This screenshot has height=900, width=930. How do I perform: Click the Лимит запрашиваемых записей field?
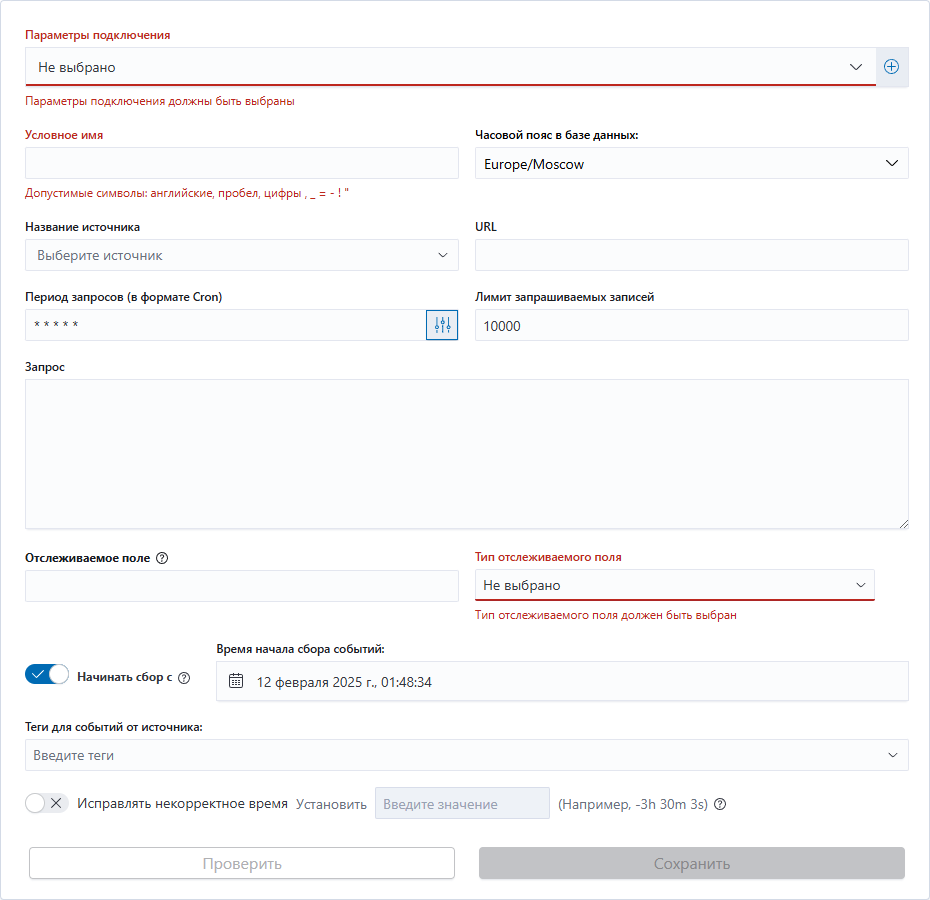pyautogui.click(x=692, y=325)
